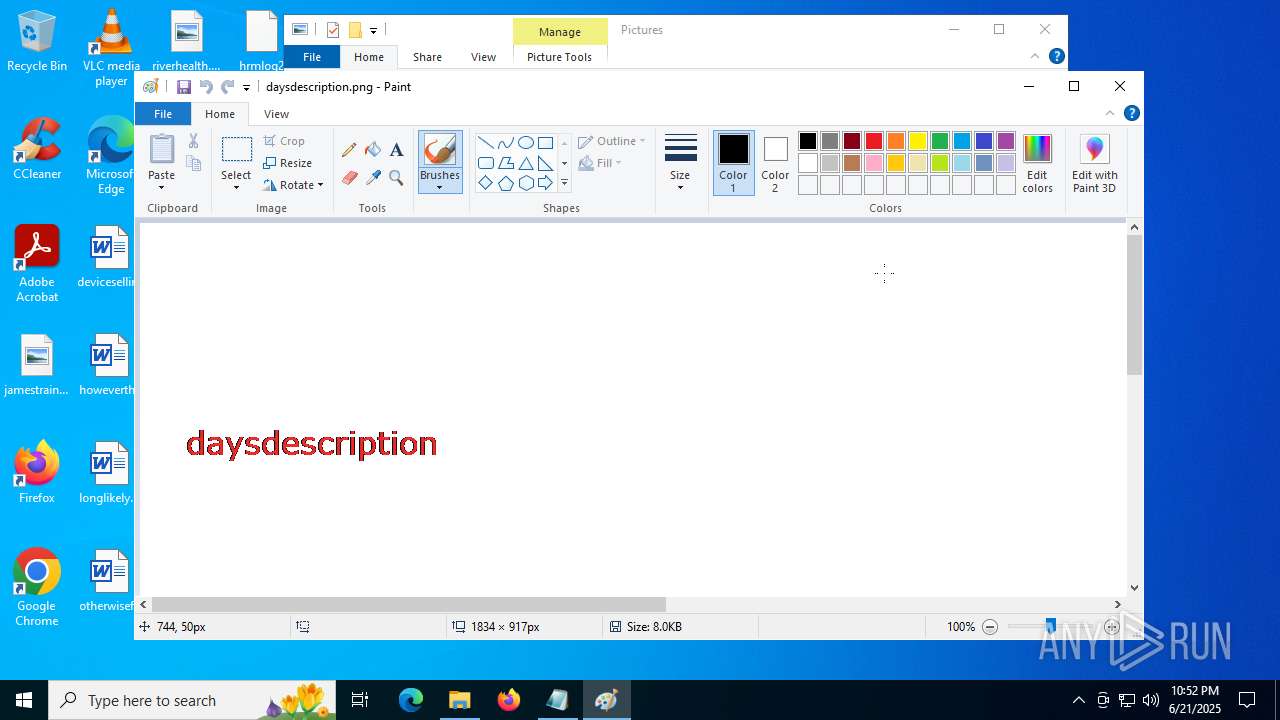Image resolution: width=1280 pixels, height=720 pixels.
Task: Open File tab in Pictures window
Action: click(312, 57)
